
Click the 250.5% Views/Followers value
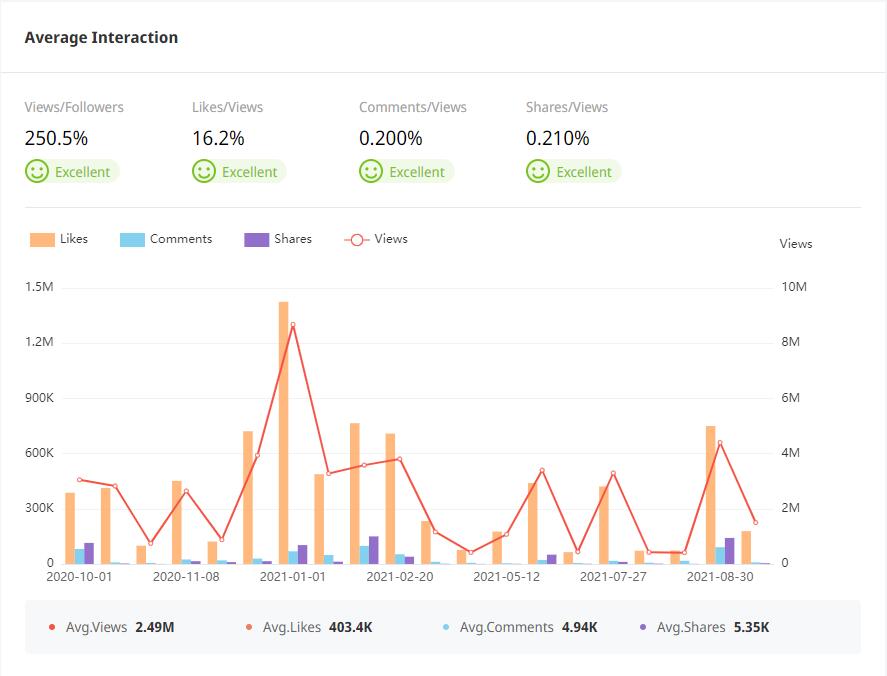(x=57, y=139)
